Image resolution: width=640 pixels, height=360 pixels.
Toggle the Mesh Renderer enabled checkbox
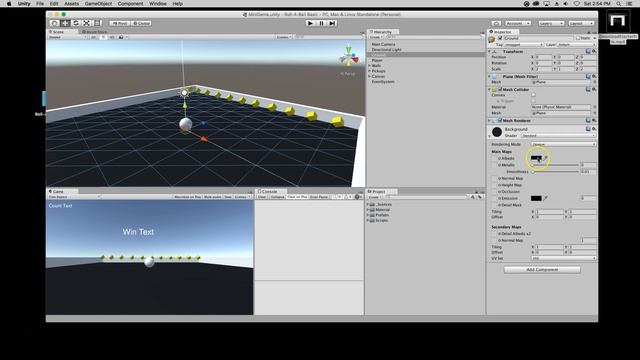(x=500, y=121)
